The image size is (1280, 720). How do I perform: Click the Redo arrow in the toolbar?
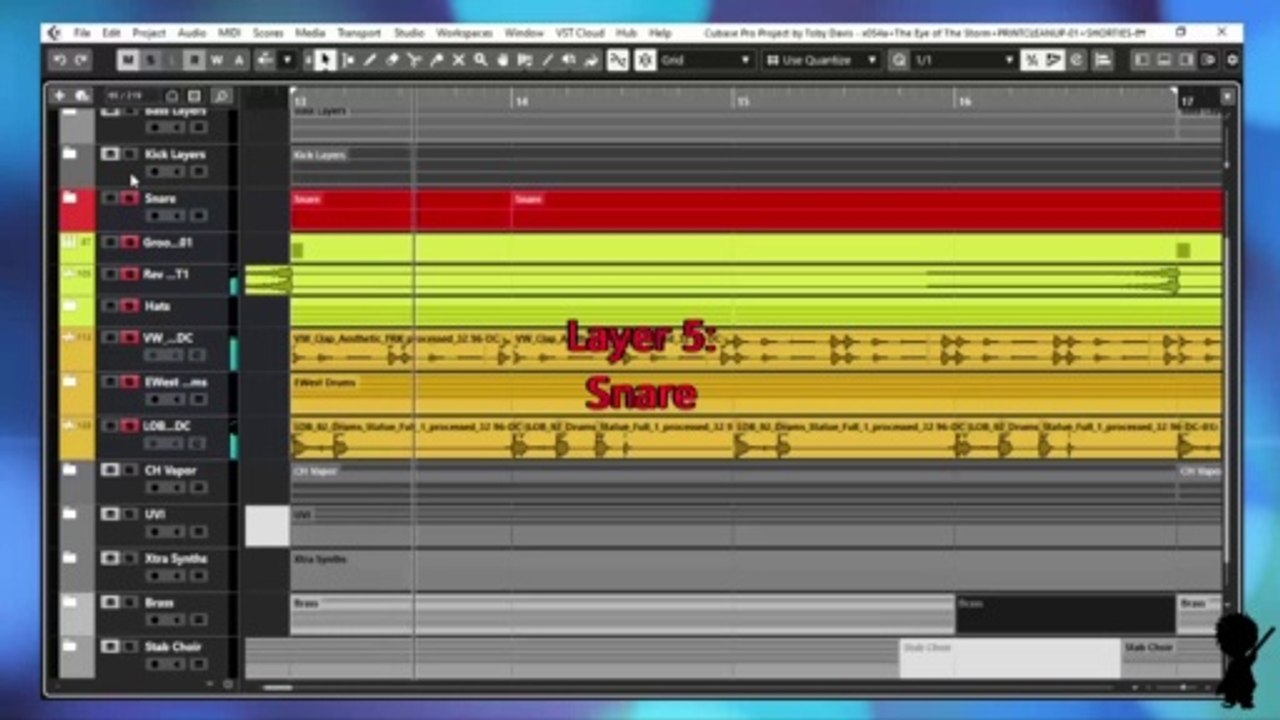pos(80,60)
